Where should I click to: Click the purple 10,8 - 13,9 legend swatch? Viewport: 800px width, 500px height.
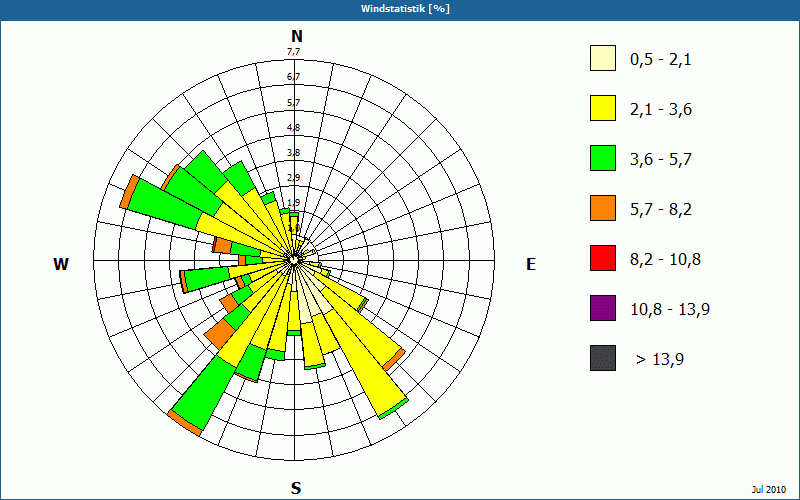click(x=603, y=308)
